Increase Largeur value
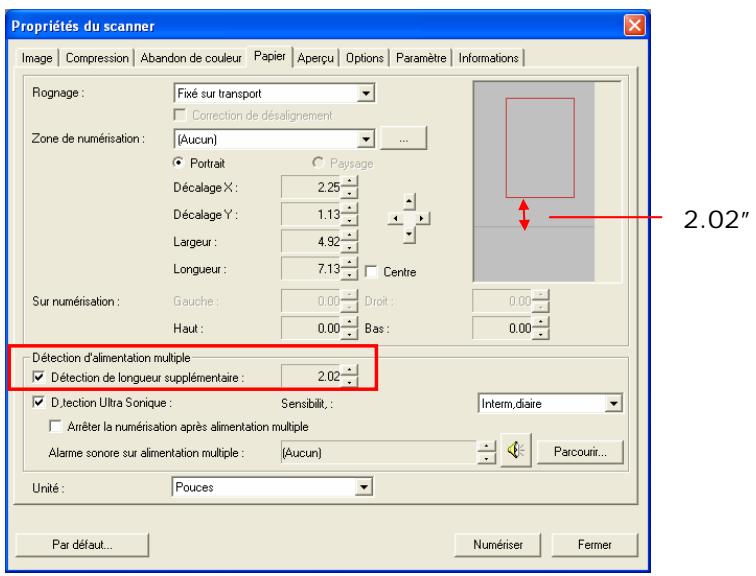Viewport: 756px width, 576px height. coord(350,236)
